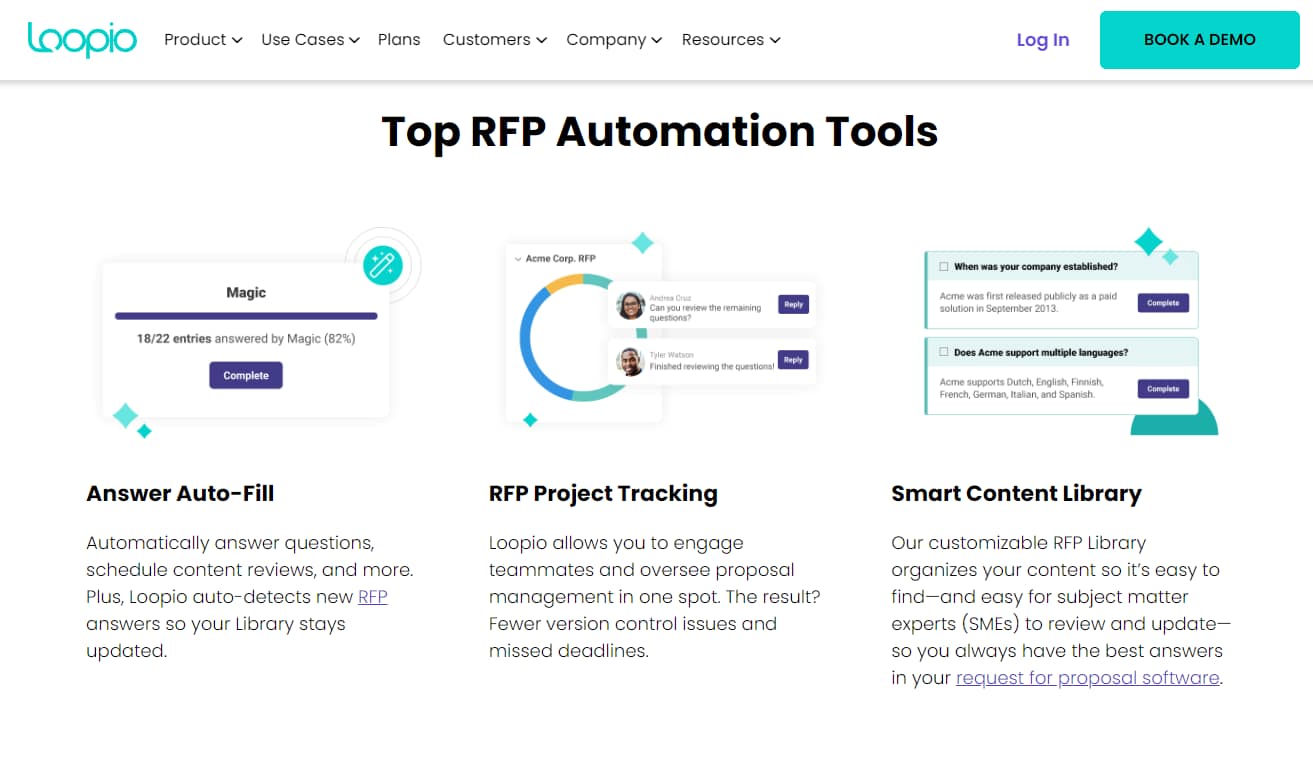This screenshot has width=1313, height=766.
Task: Click the Book a Demo button
Action: (1199, 40)
